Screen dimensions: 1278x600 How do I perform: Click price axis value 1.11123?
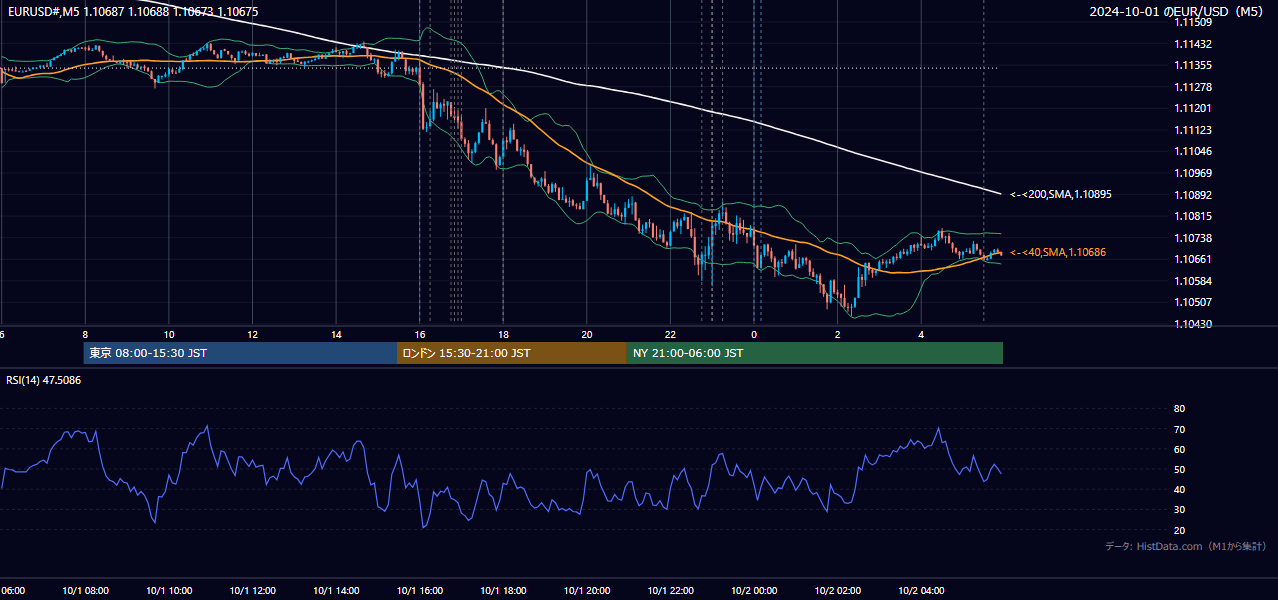click(1193, 130)
